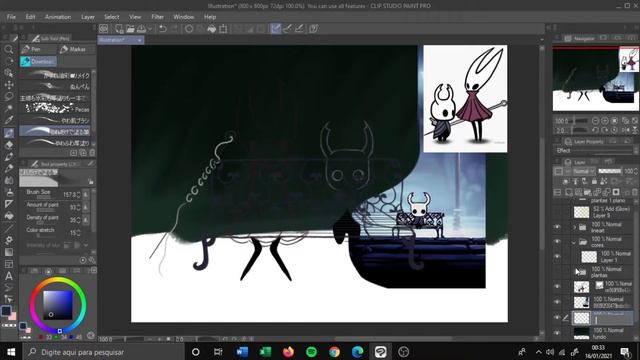This screenshot has height=360, width=640.
Task: Toggle the Lock layer icon
Action: [x=594, y=181]
